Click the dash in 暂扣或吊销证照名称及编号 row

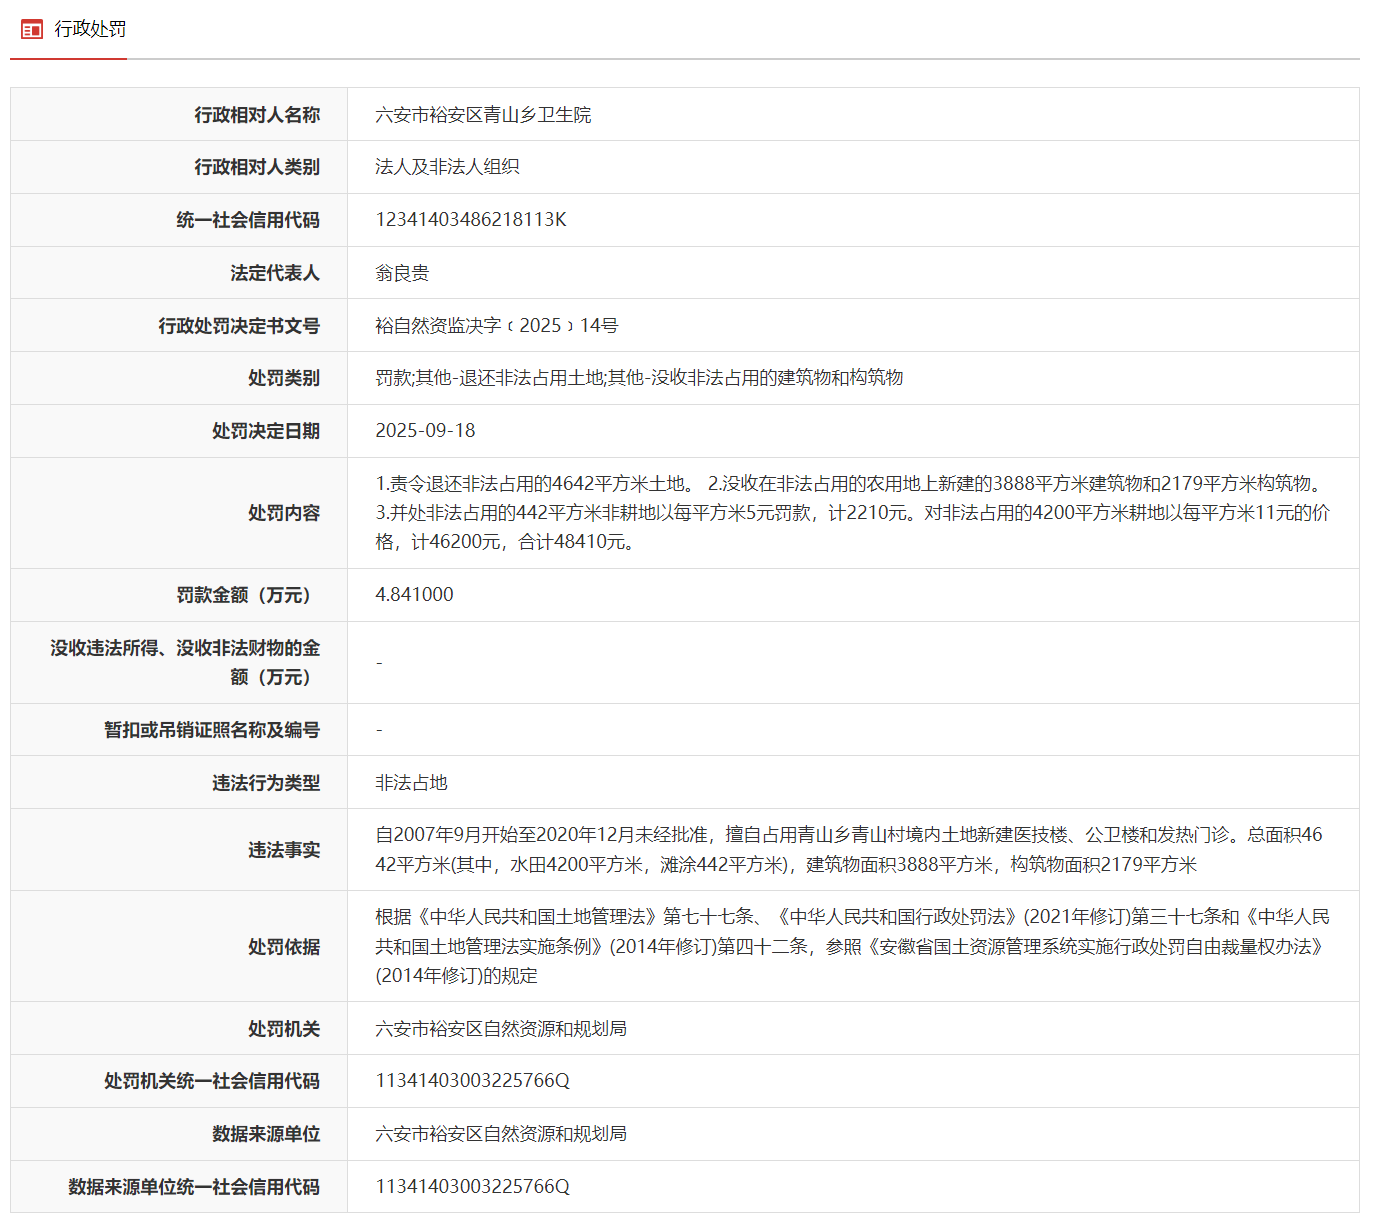pos(379,729)
